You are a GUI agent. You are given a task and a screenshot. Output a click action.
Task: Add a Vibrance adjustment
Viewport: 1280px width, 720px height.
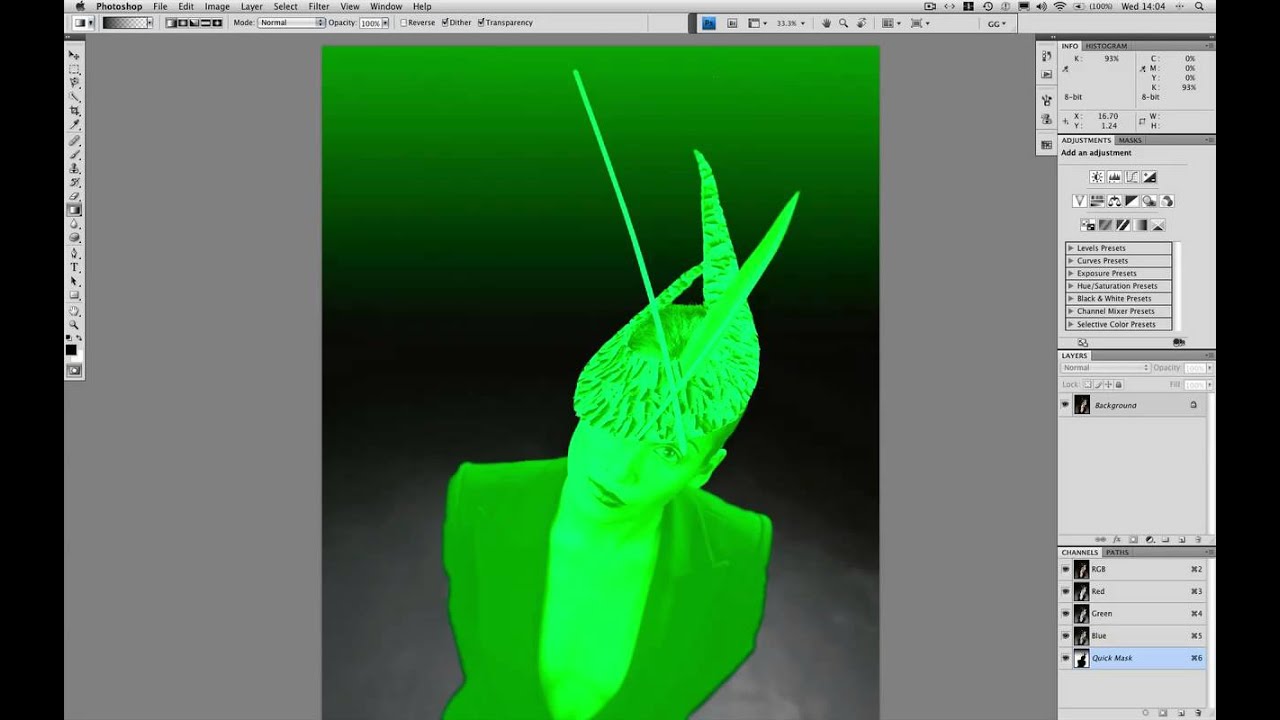1080,201
